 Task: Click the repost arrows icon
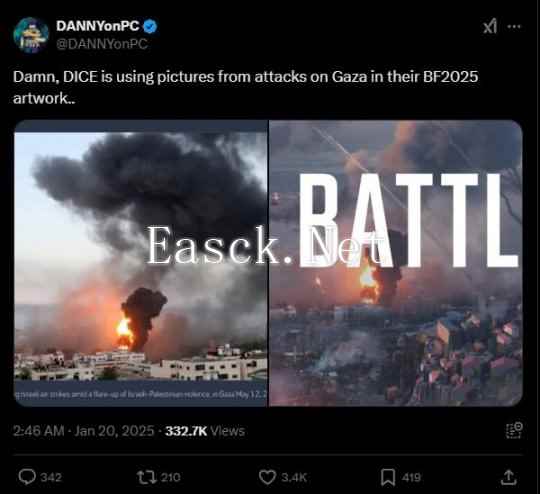147,477
